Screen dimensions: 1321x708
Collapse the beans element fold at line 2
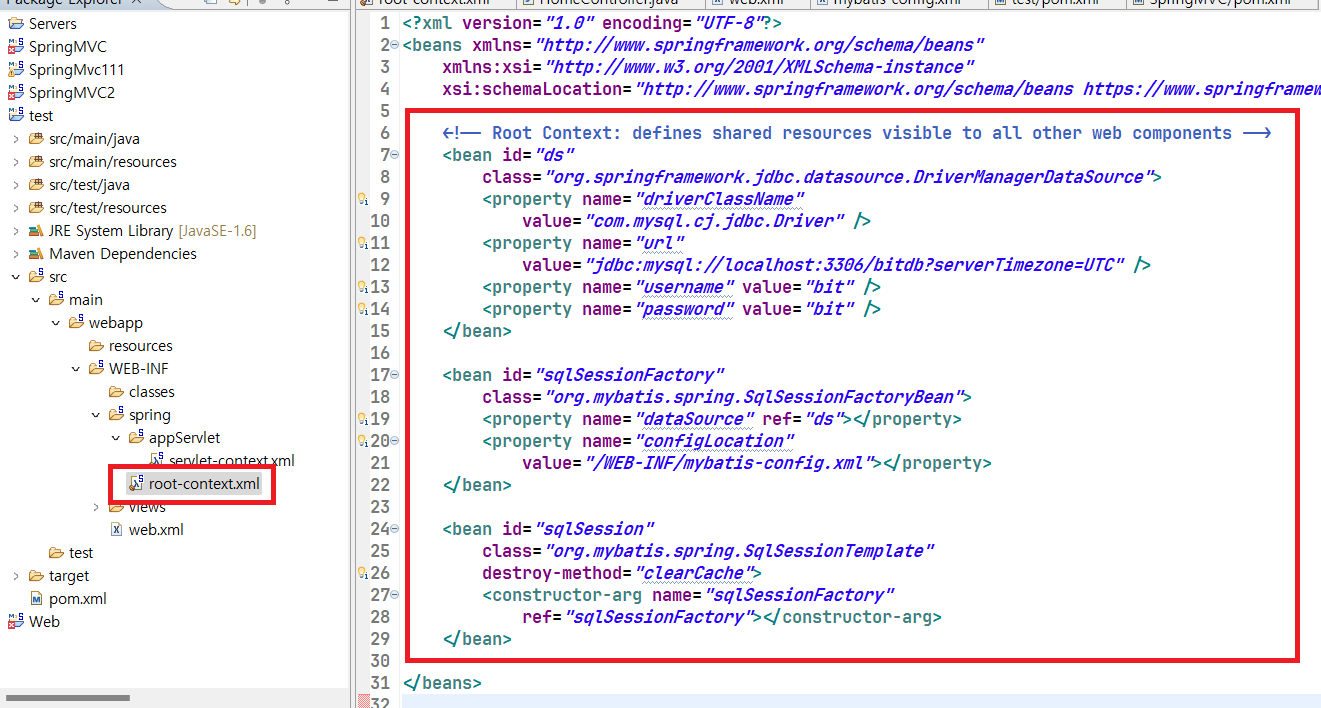coord(395,45)
